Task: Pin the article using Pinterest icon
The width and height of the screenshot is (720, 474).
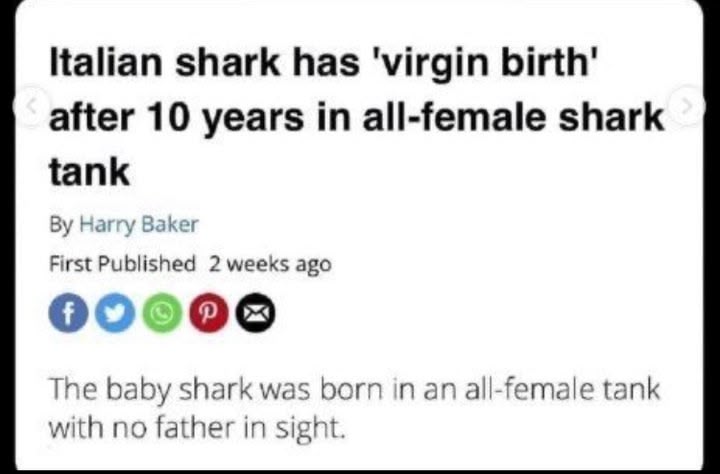Action: [x=208, y=313]
